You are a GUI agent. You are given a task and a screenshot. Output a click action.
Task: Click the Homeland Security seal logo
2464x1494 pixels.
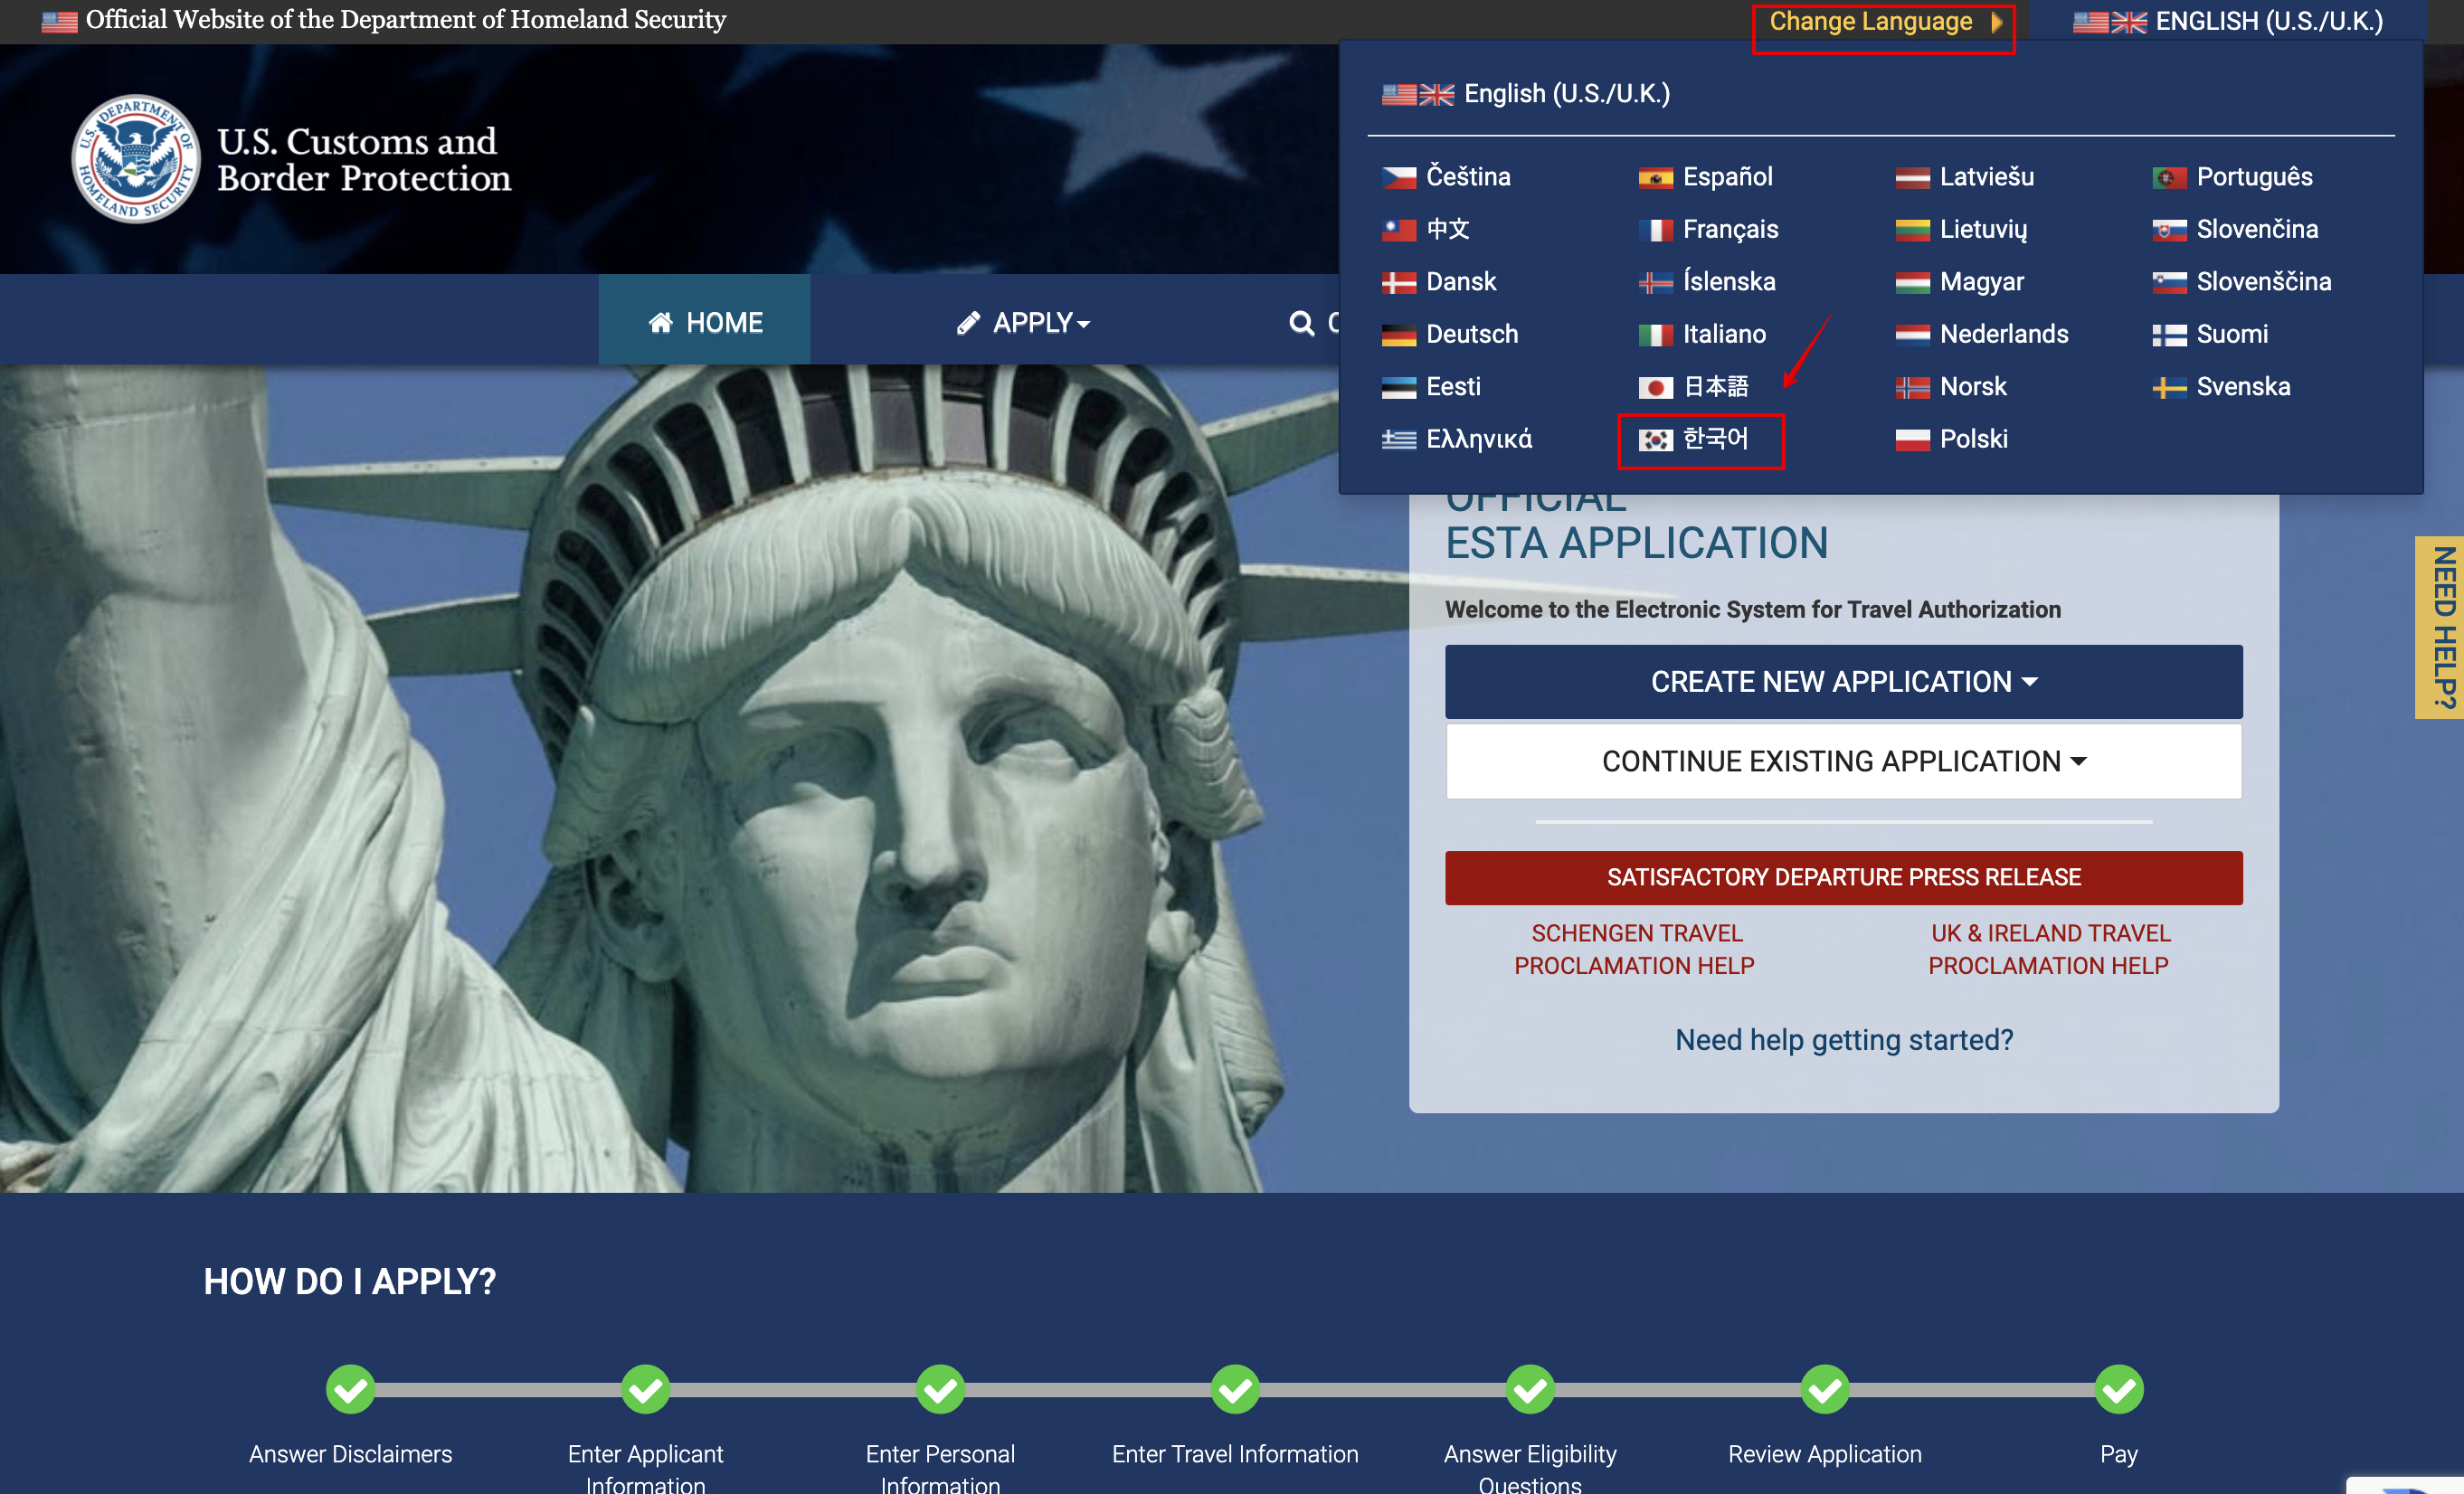pos(136,160)
